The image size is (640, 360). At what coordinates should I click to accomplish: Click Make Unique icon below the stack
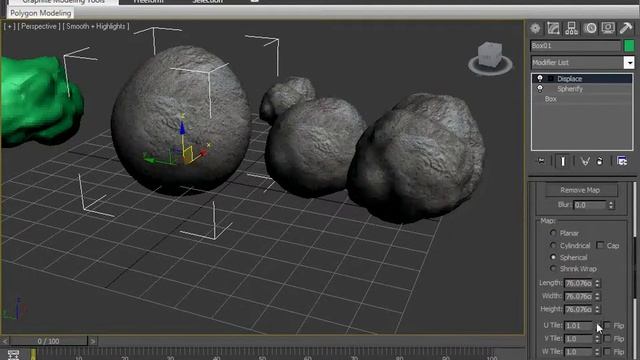pyautogui.click(x=585, y=161)
